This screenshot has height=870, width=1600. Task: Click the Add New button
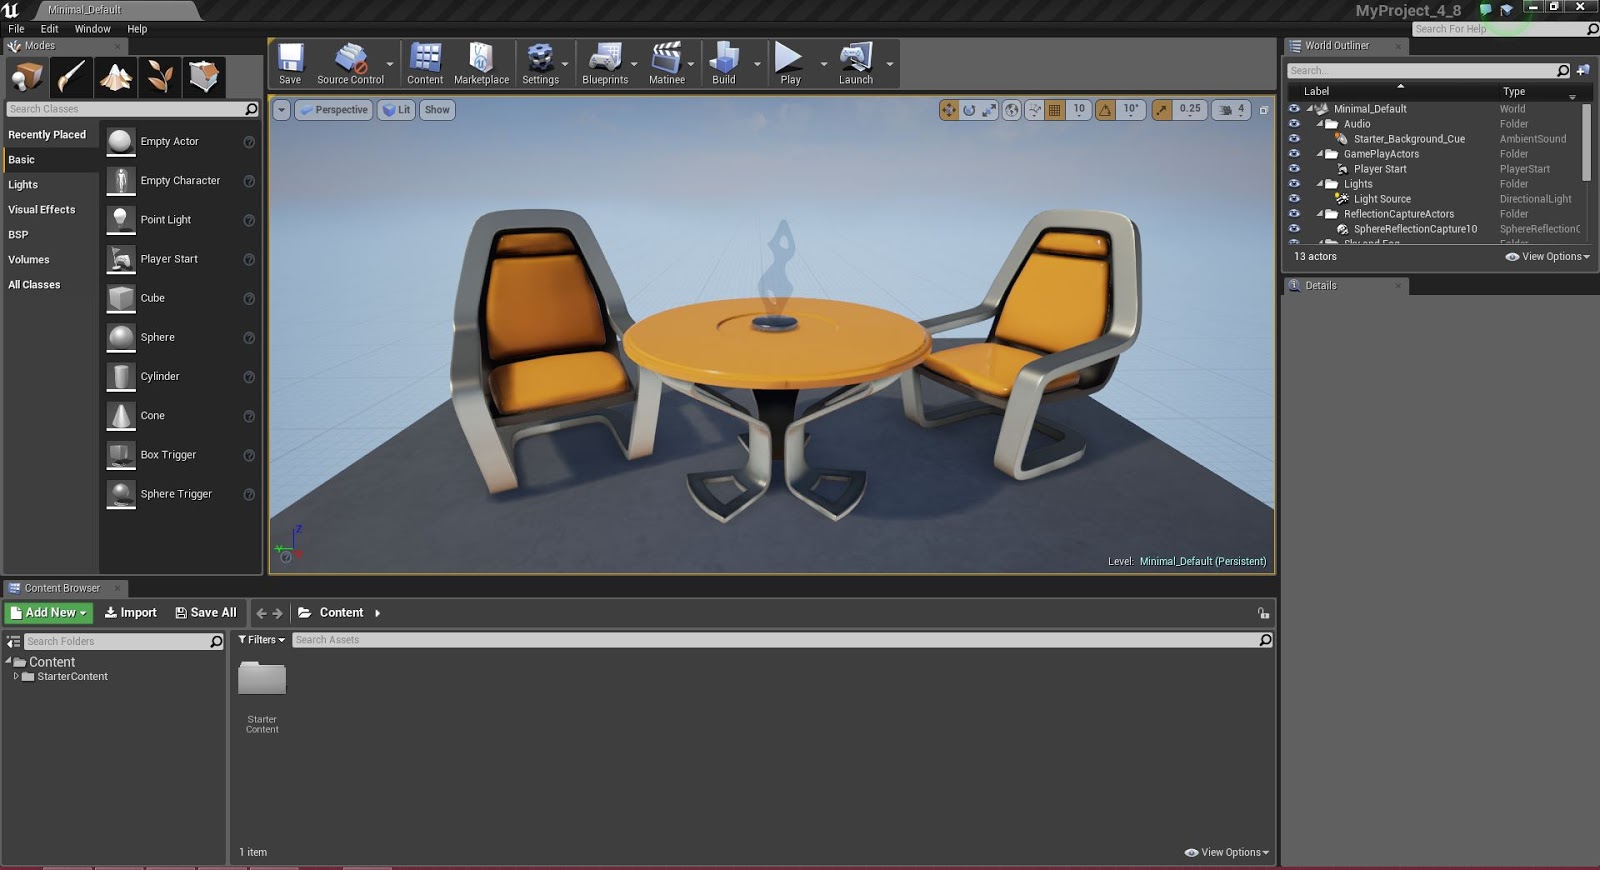[x=49, y=613]
